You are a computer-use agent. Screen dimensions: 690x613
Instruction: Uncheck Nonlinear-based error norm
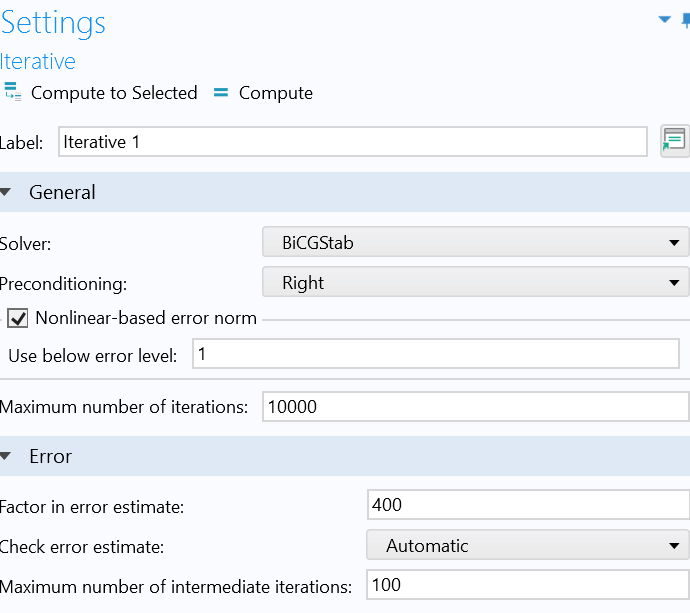(18, 319)
